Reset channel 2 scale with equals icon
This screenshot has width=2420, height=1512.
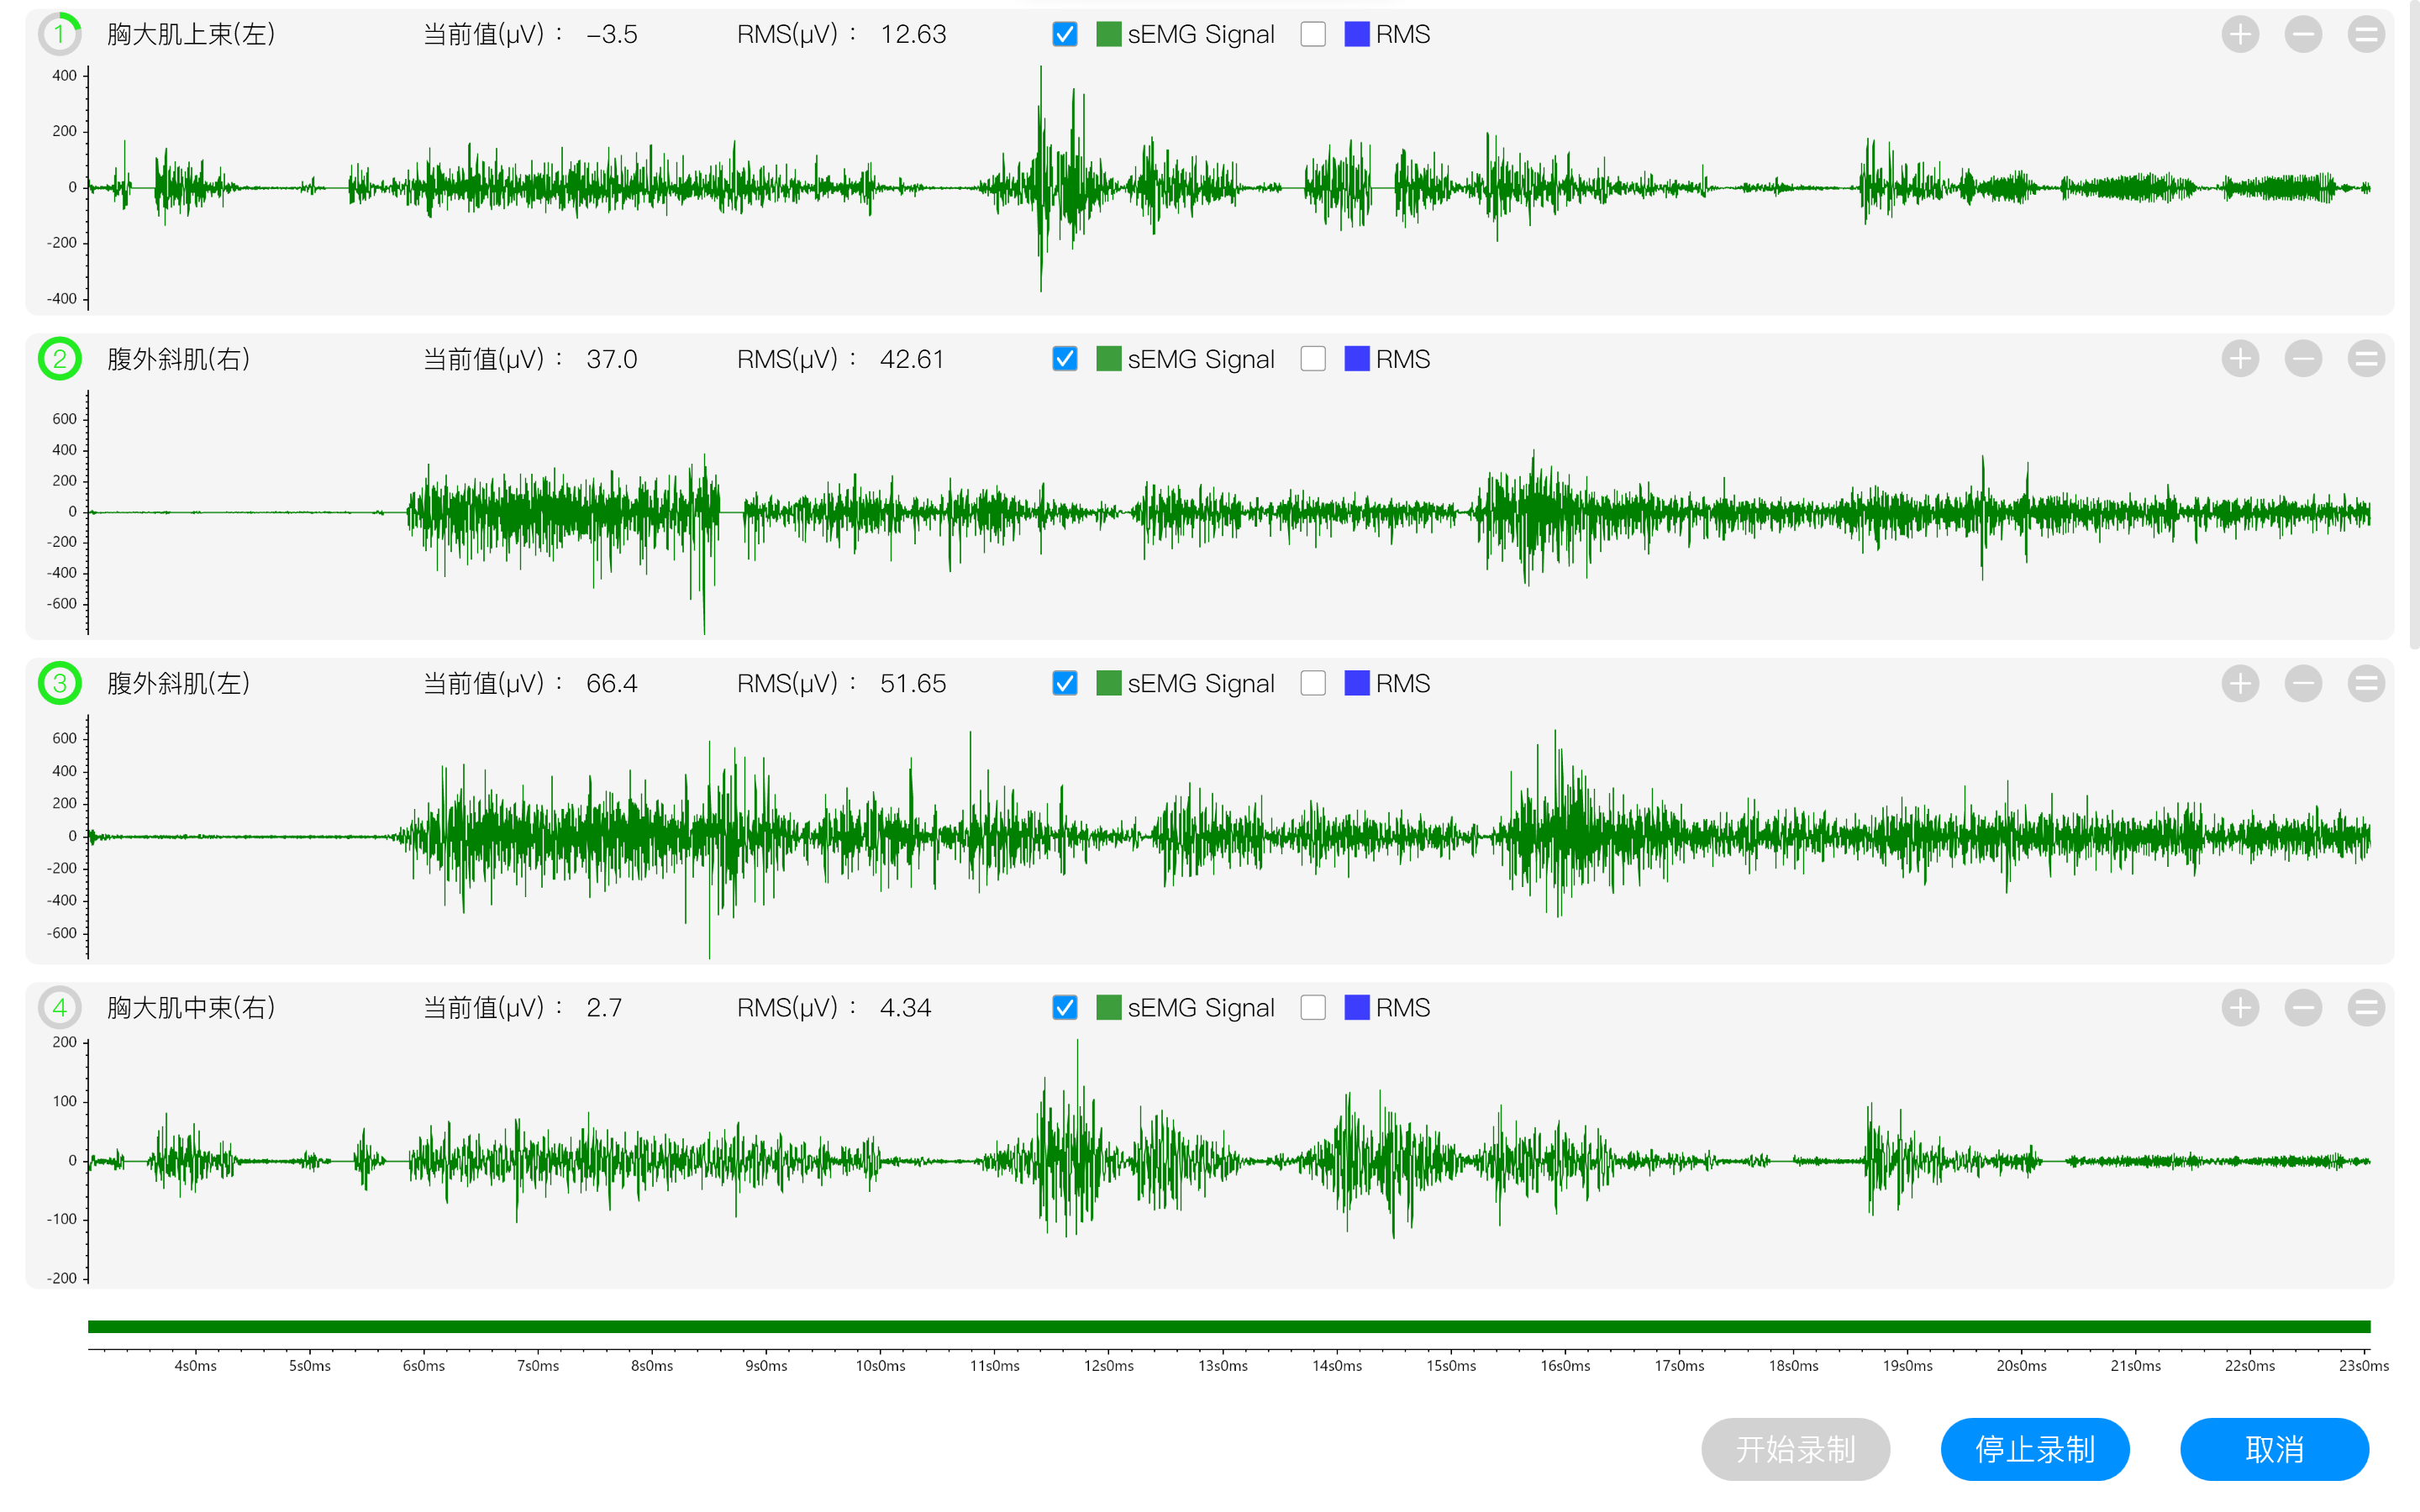[x=2366, y=358]
